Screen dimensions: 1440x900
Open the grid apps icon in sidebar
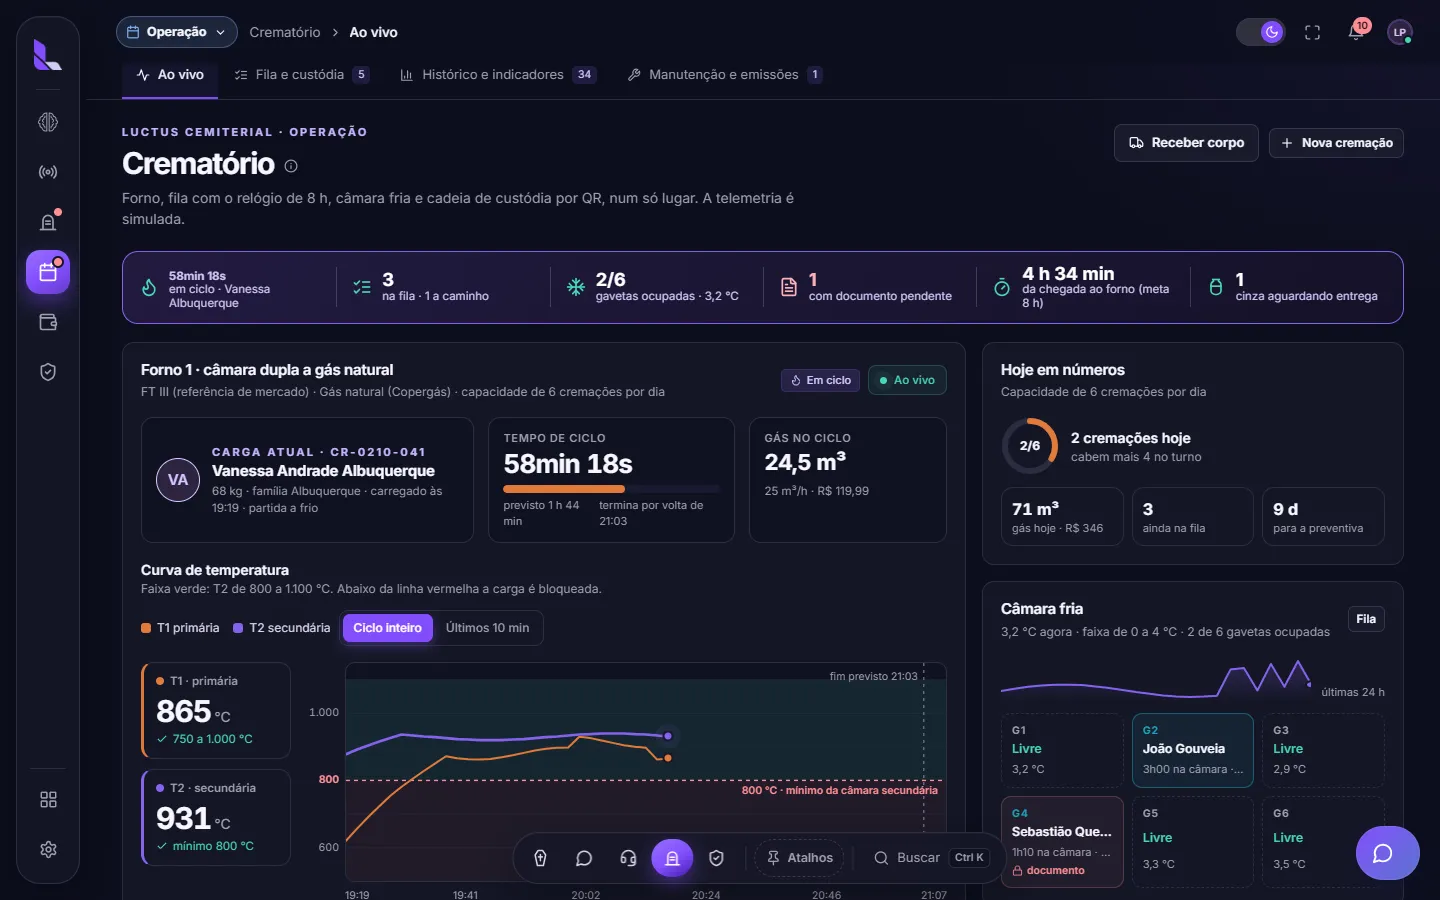pos(48,800)
